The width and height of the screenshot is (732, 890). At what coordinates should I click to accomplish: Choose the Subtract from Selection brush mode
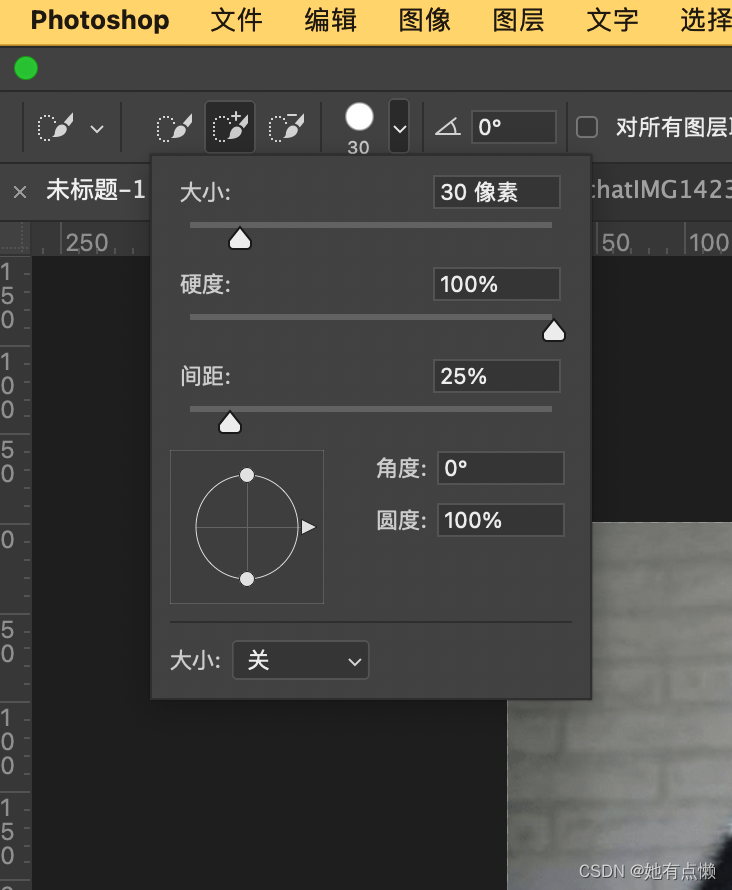(286, 127)
